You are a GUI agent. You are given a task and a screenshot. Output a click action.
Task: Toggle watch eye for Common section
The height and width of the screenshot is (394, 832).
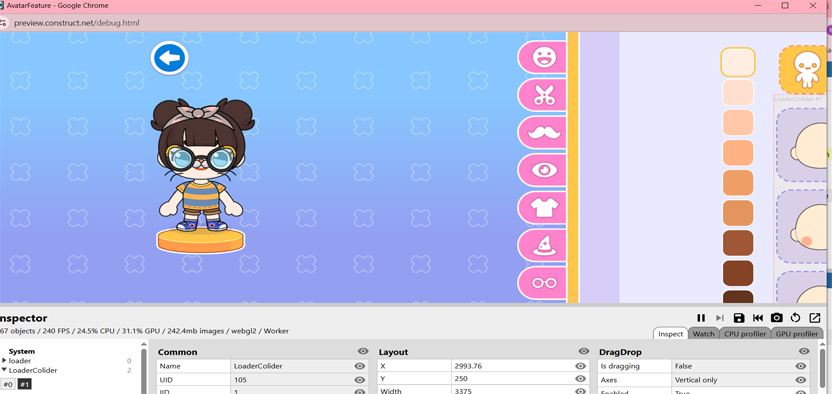363,352
